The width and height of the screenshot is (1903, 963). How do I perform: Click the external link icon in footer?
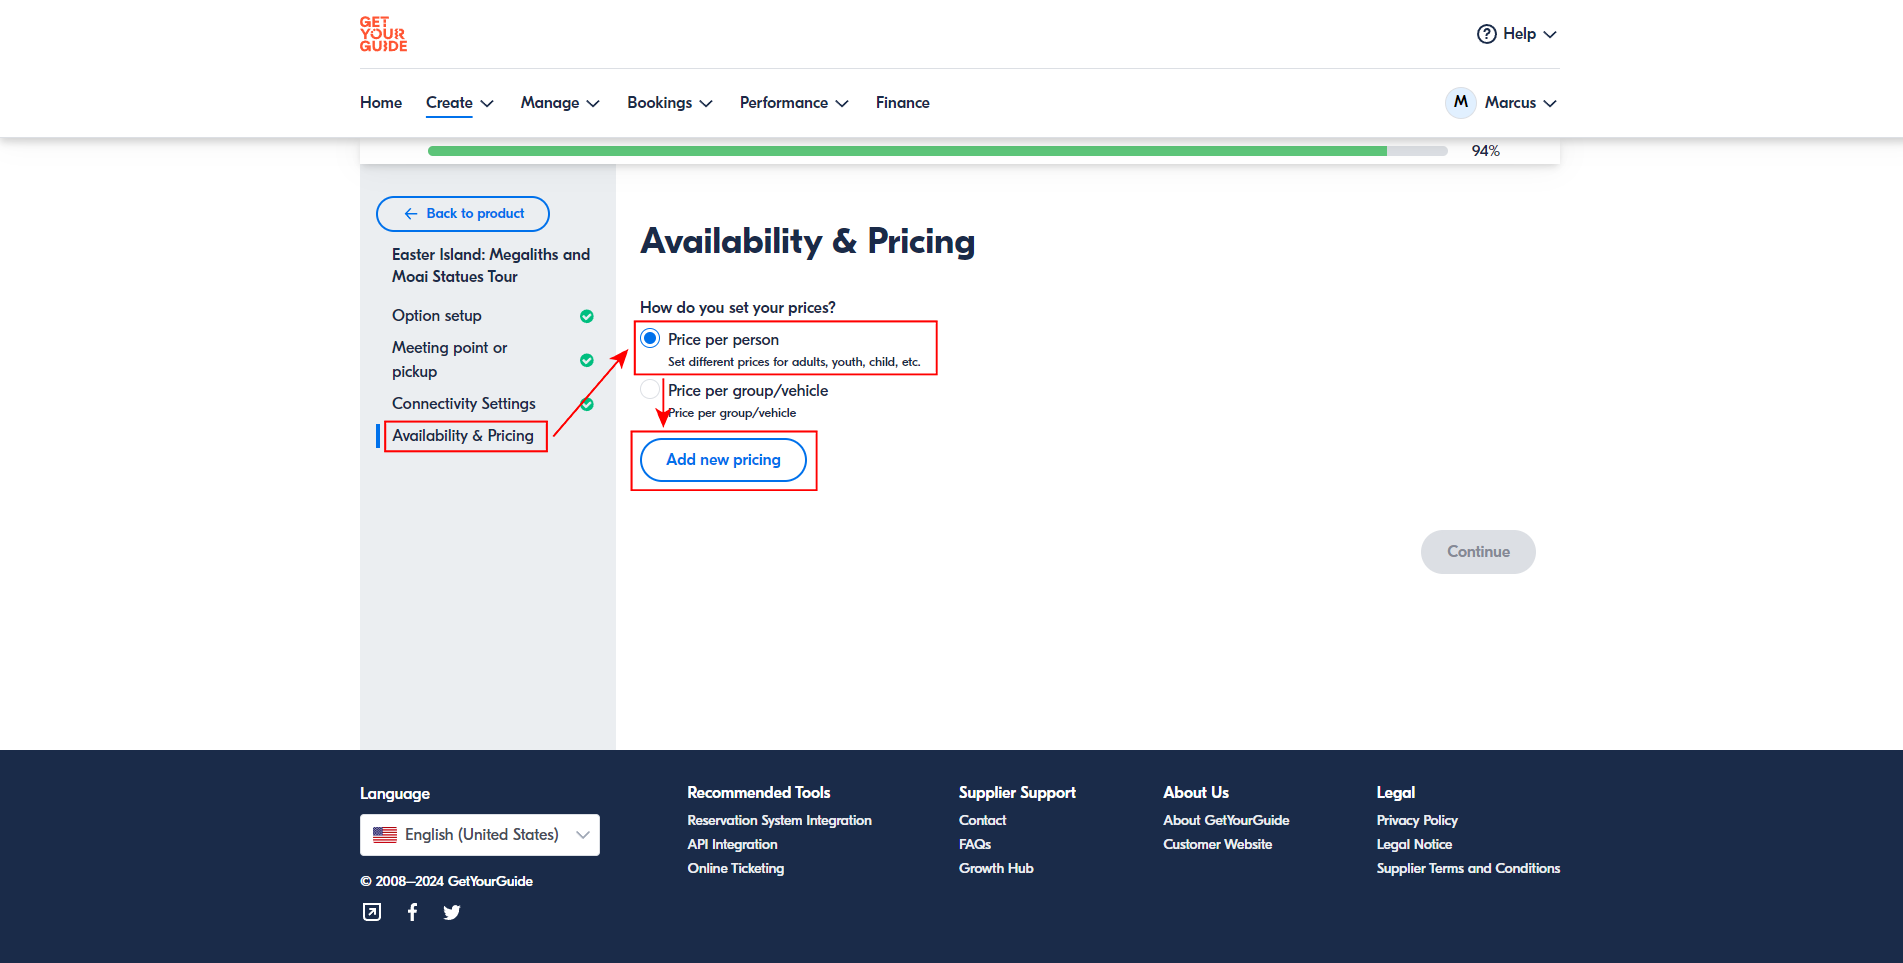coord(372,912)
